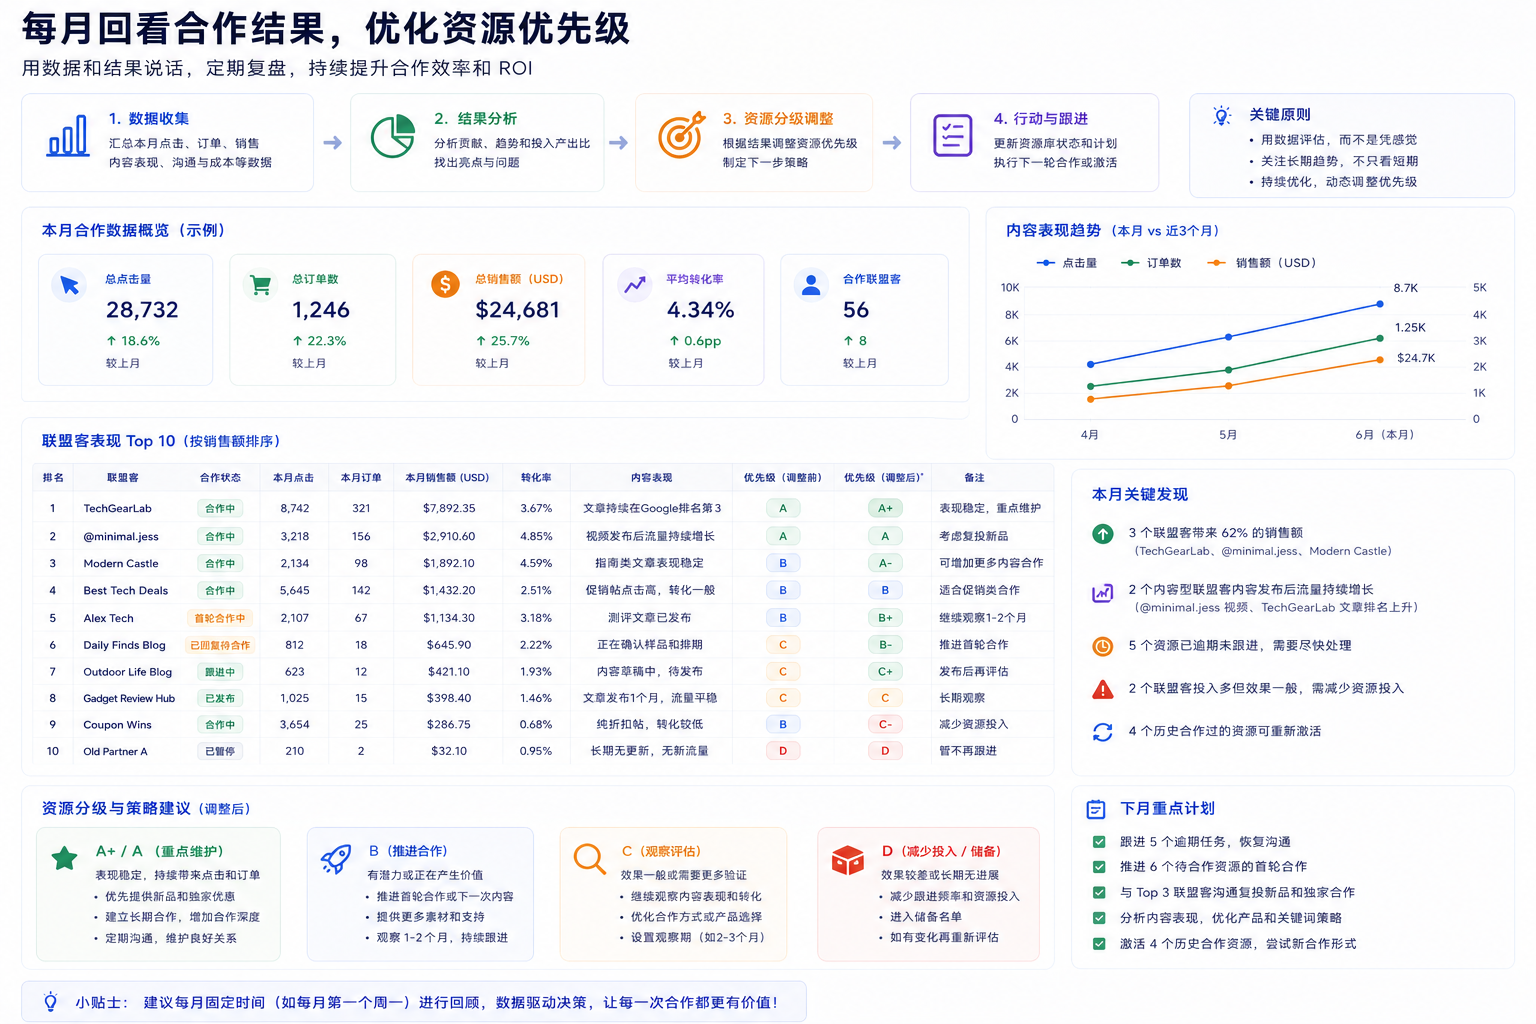This screenshot has height=1024, width=1536.
Task: Click the 合作状态 column header
Action: coord(220,478)
